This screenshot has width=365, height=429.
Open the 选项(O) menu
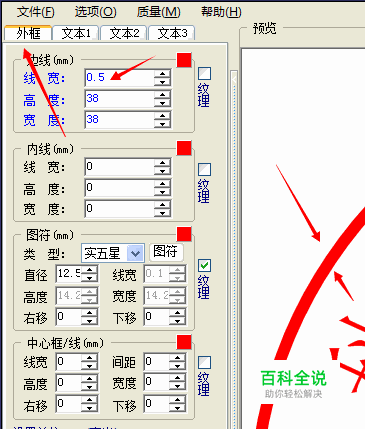96,12
